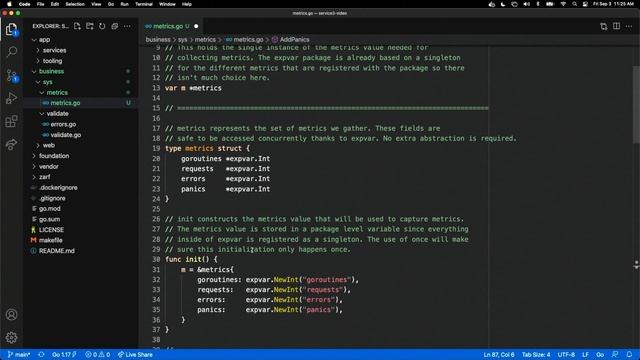Open the Wi-Fi menu bar icon
The image size is (640, 360).
[563, 4]
